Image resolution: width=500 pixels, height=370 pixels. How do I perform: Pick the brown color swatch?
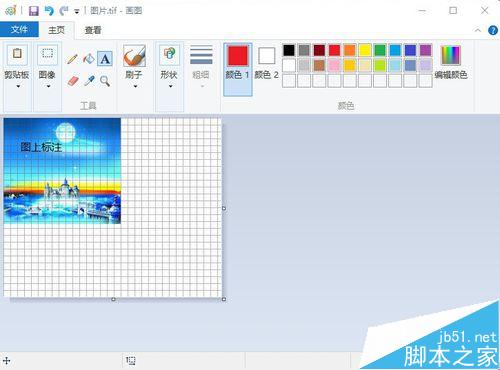319,65
